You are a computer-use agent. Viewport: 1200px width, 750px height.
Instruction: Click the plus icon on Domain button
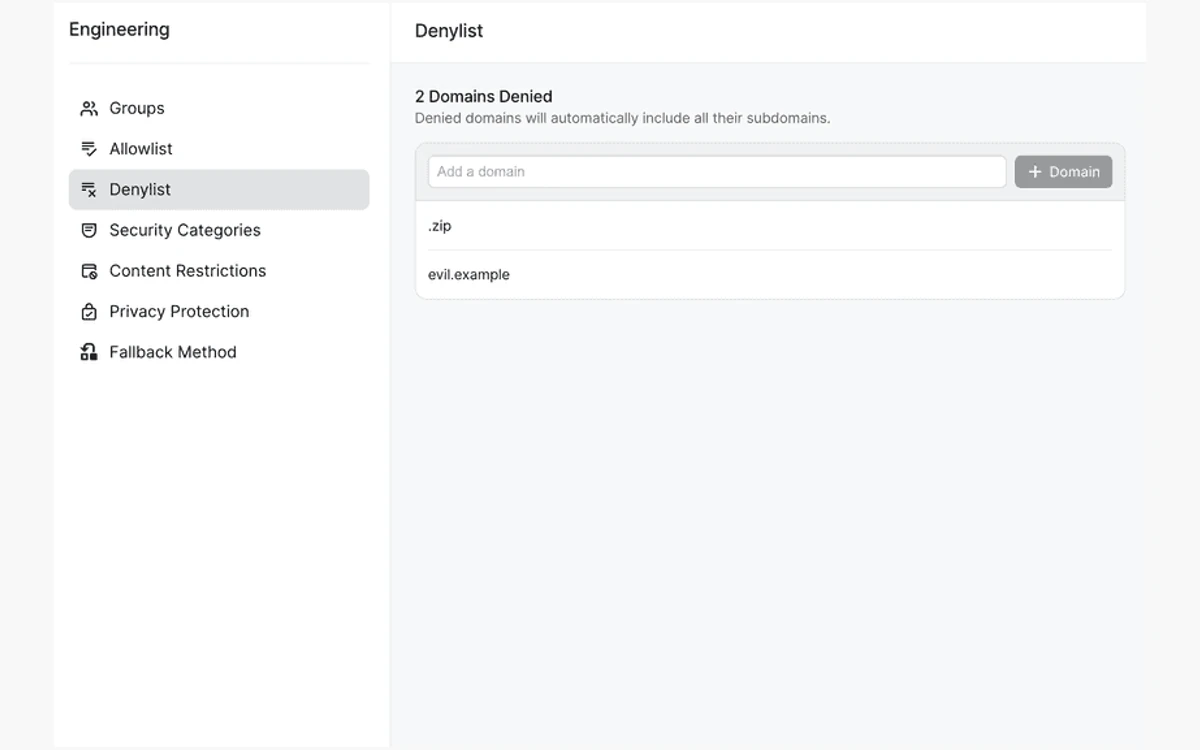coord(1035,172)
